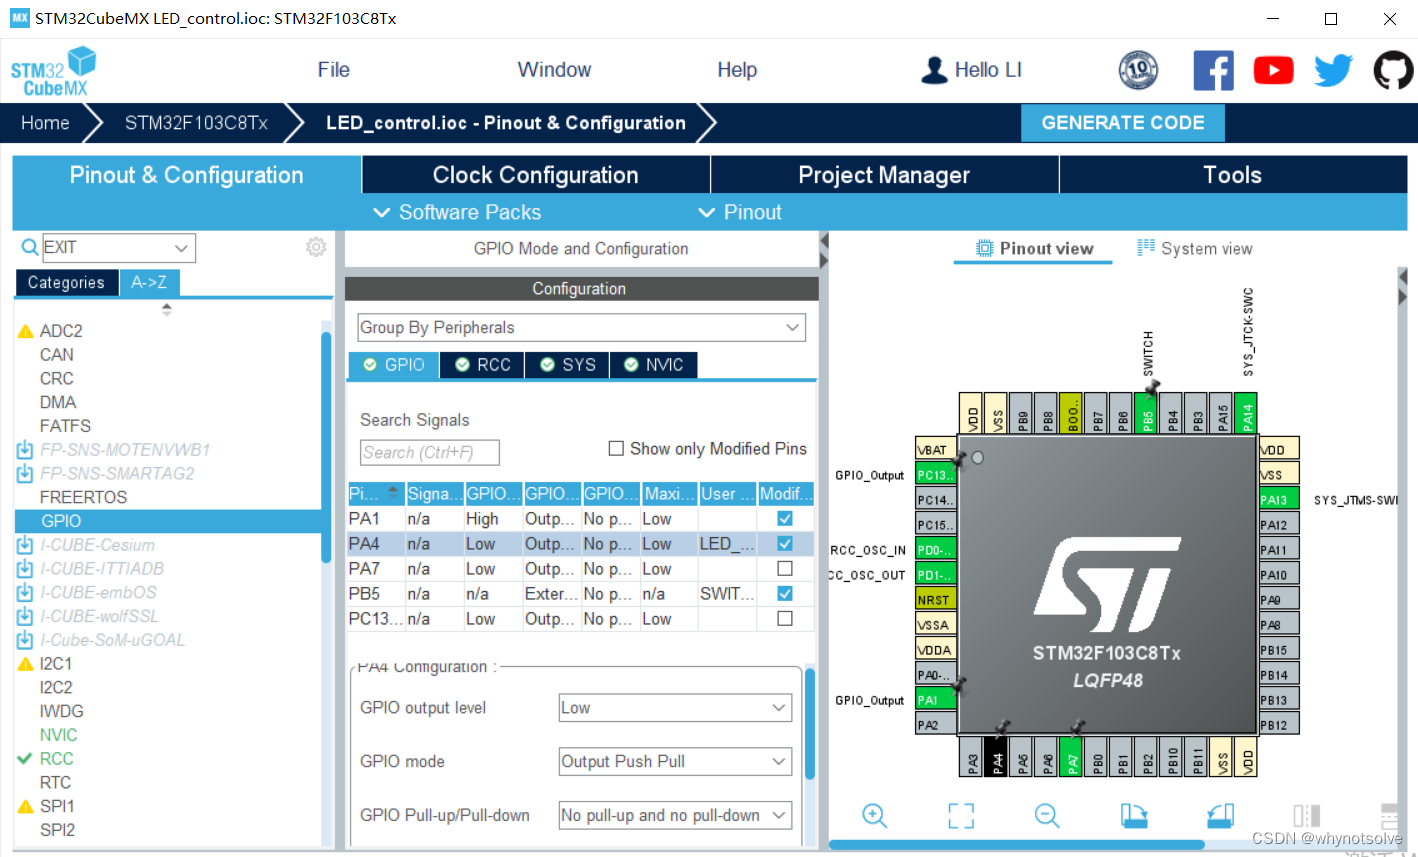The image size is (1418, 857).
Task: Click the PA14 pin on the chip
Action: [x=1247, y=413]
